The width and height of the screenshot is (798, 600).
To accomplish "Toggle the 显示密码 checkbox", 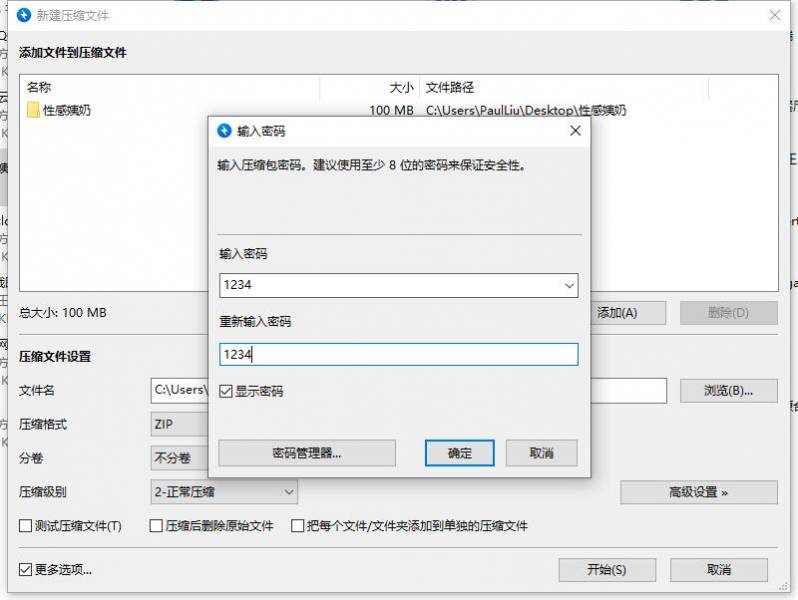I will pyautogui.click(x=226, y=391).
